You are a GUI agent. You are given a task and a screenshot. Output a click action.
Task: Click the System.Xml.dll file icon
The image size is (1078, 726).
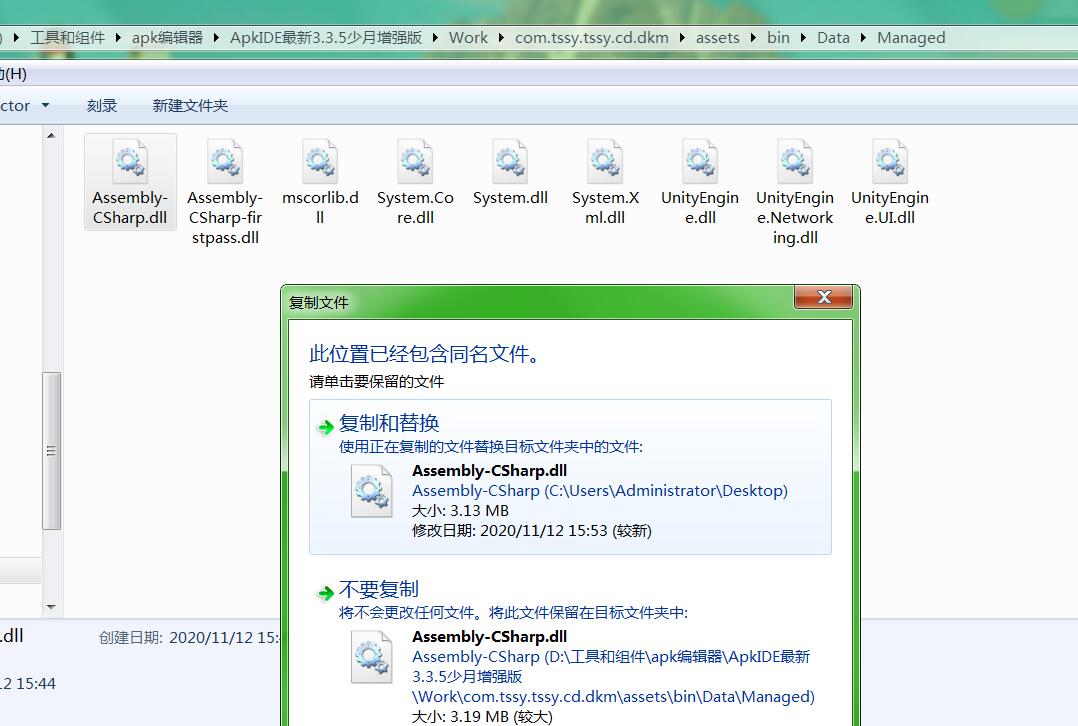(605, 162)
